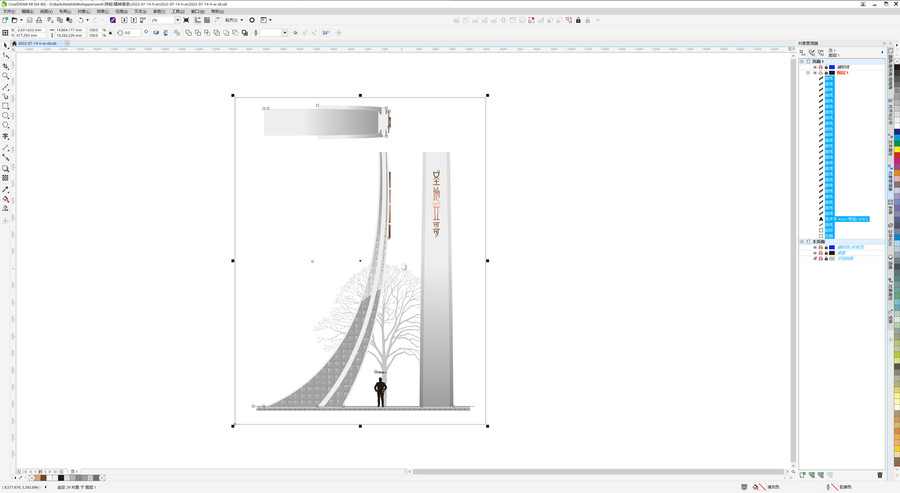Click the Weld shapes icon
Viewport: 900px width, 493px height.
(x=188, y=33)
